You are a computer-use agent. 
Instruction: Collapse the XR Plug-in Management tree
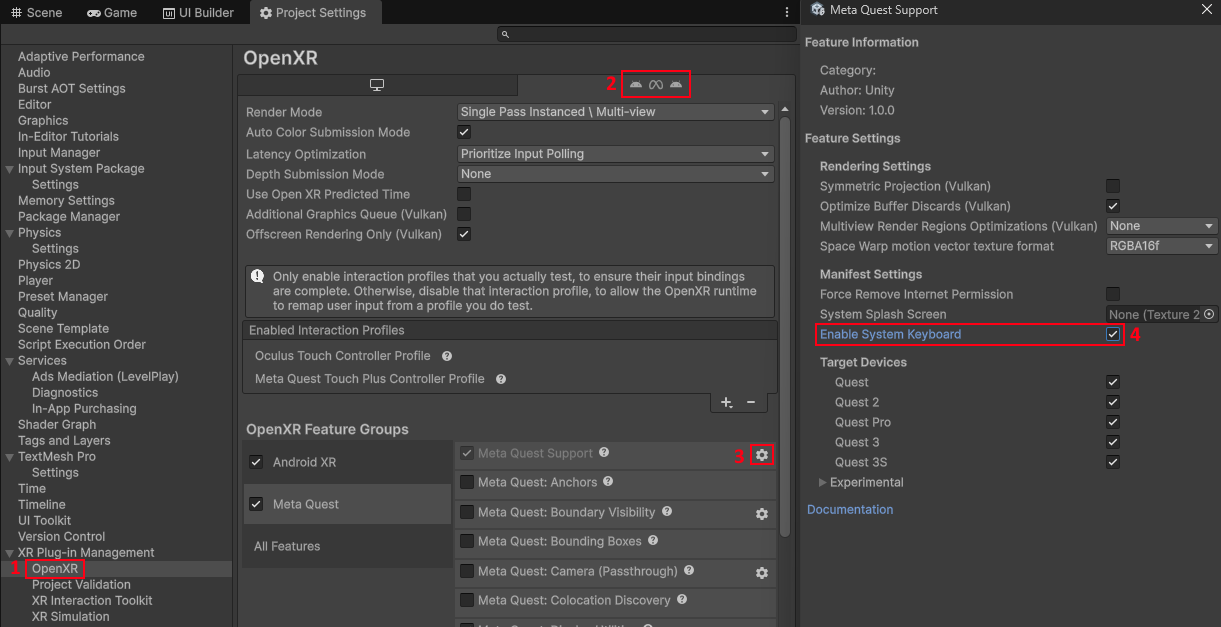point(10,552)
